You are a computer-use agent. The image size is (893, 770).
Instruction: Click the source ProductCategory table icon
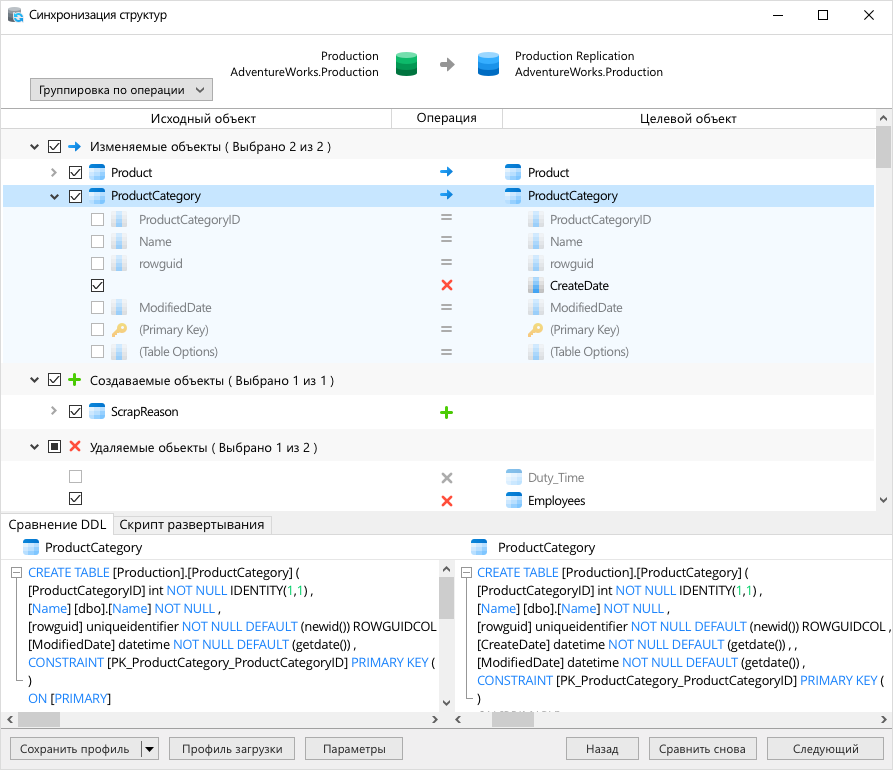[97, 196]
